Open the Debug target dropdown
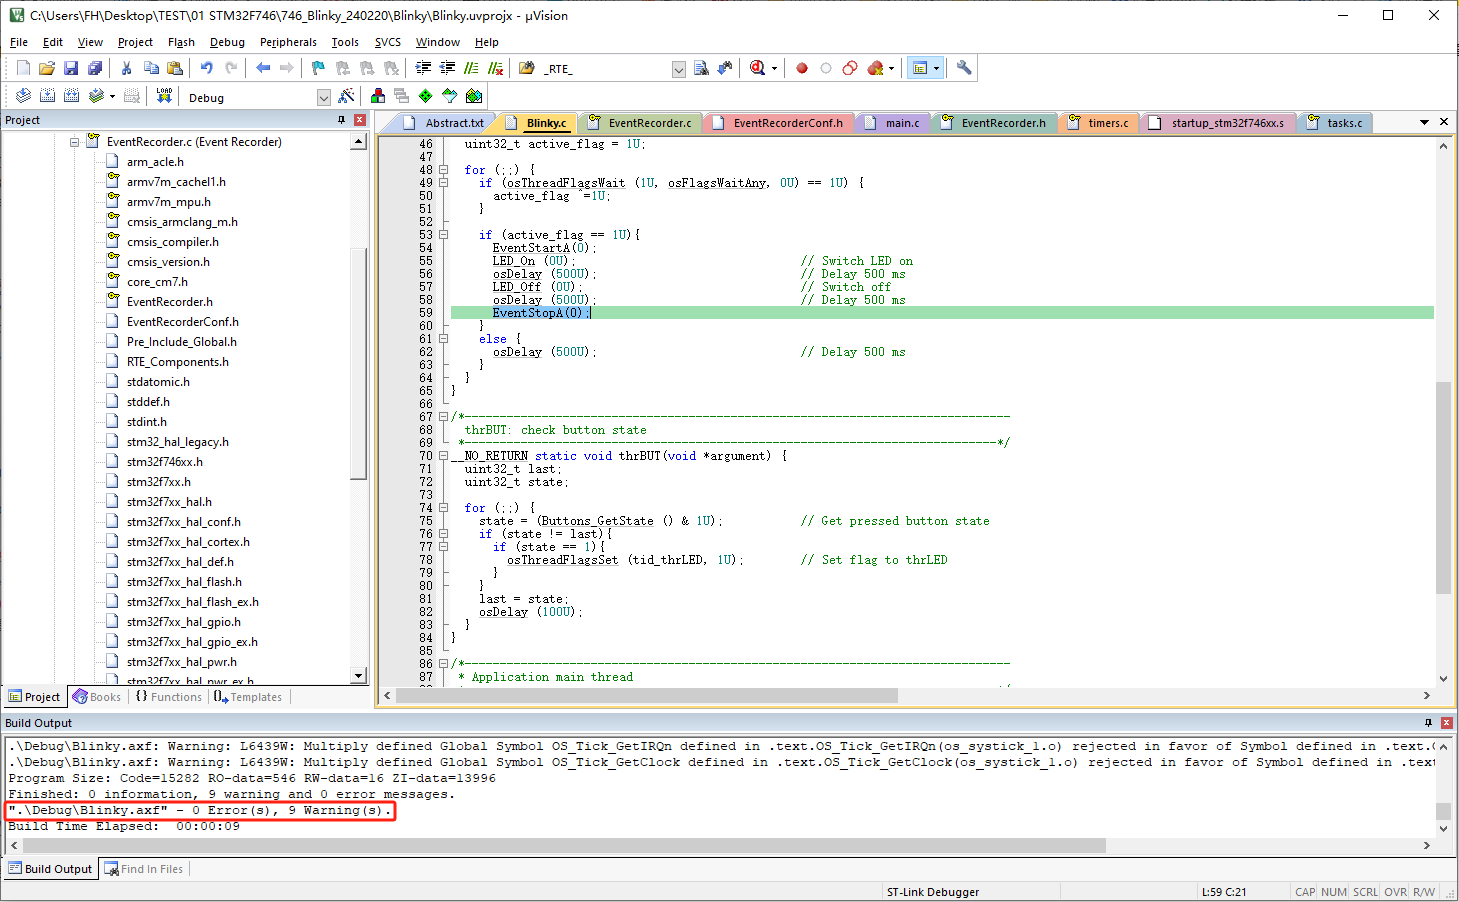 click(x=323, y=97)
